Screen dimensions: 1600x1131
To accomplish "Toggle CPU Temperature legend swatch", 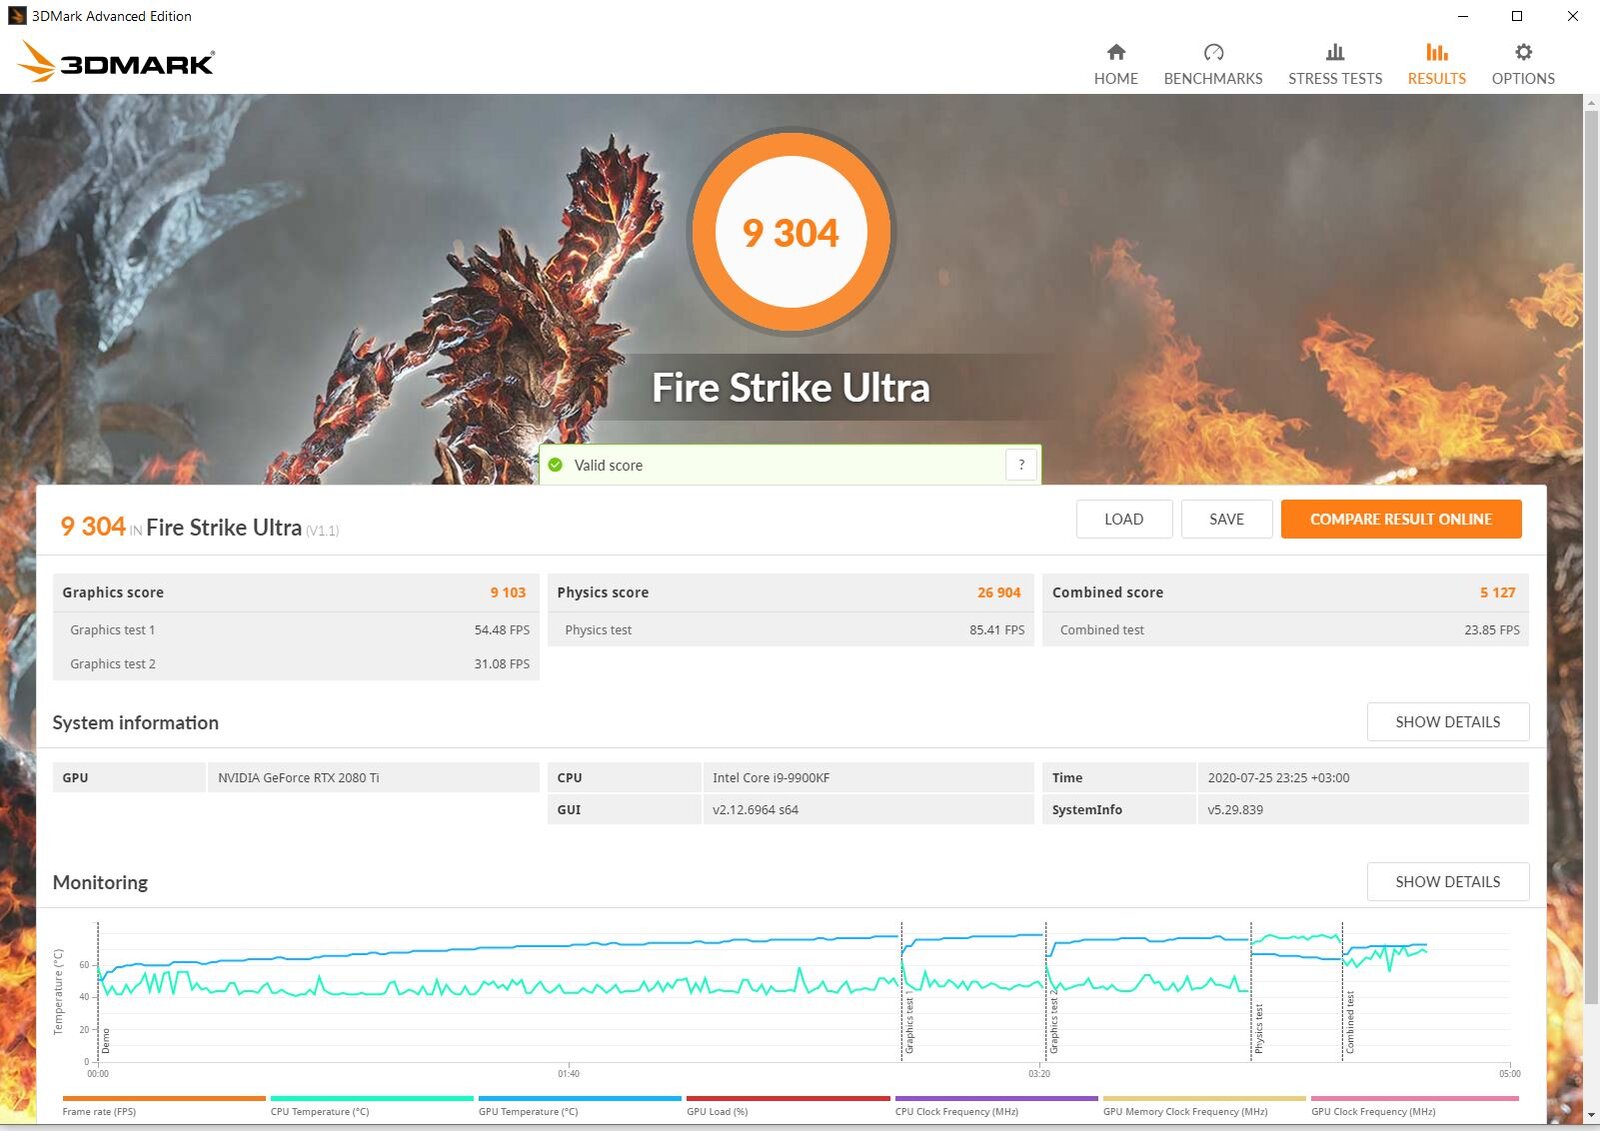I will tap(372, 1098).
